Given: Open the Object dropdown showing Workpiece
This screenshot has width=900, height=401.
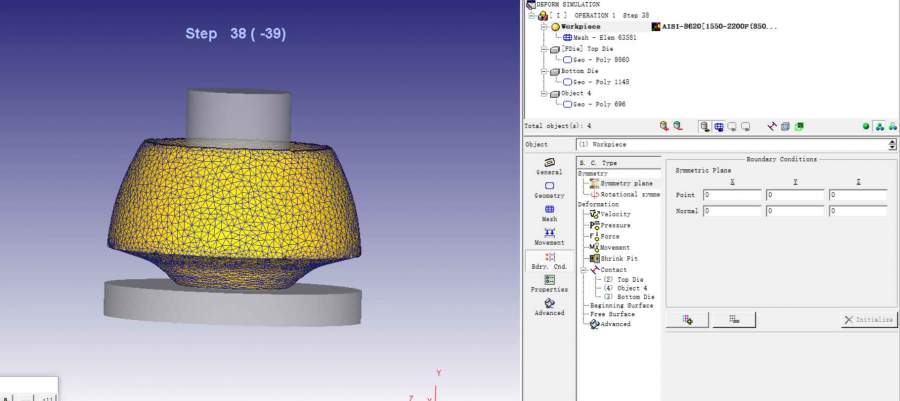Looking at the screenshot, I should click(892, 144).
